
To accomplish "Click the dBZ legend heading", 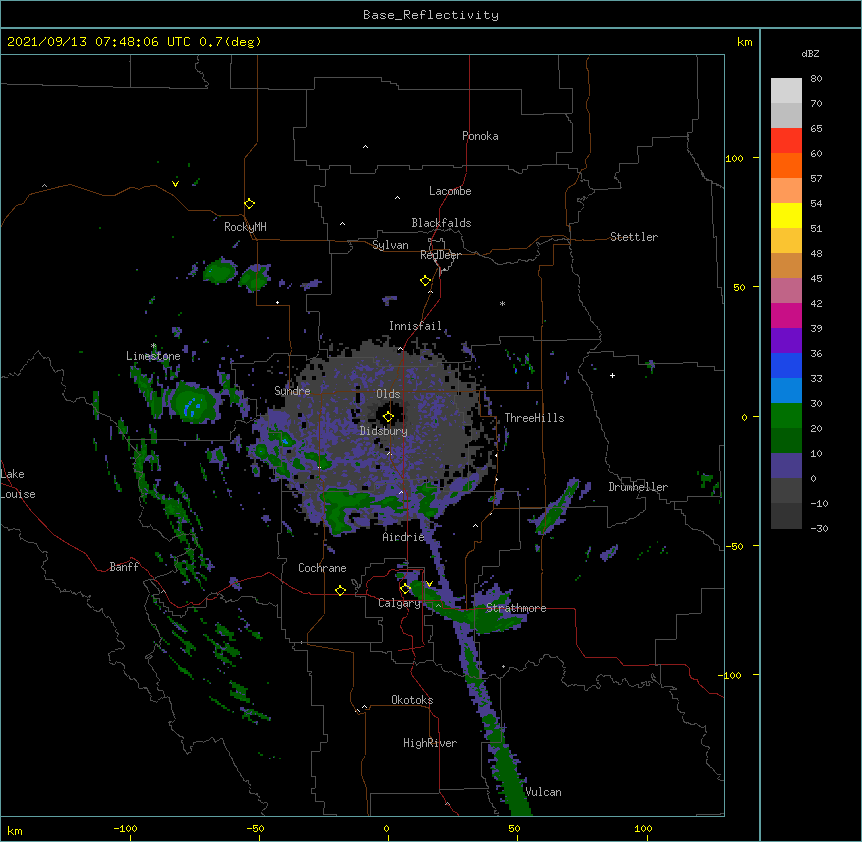I will click(x=810, y=54).
